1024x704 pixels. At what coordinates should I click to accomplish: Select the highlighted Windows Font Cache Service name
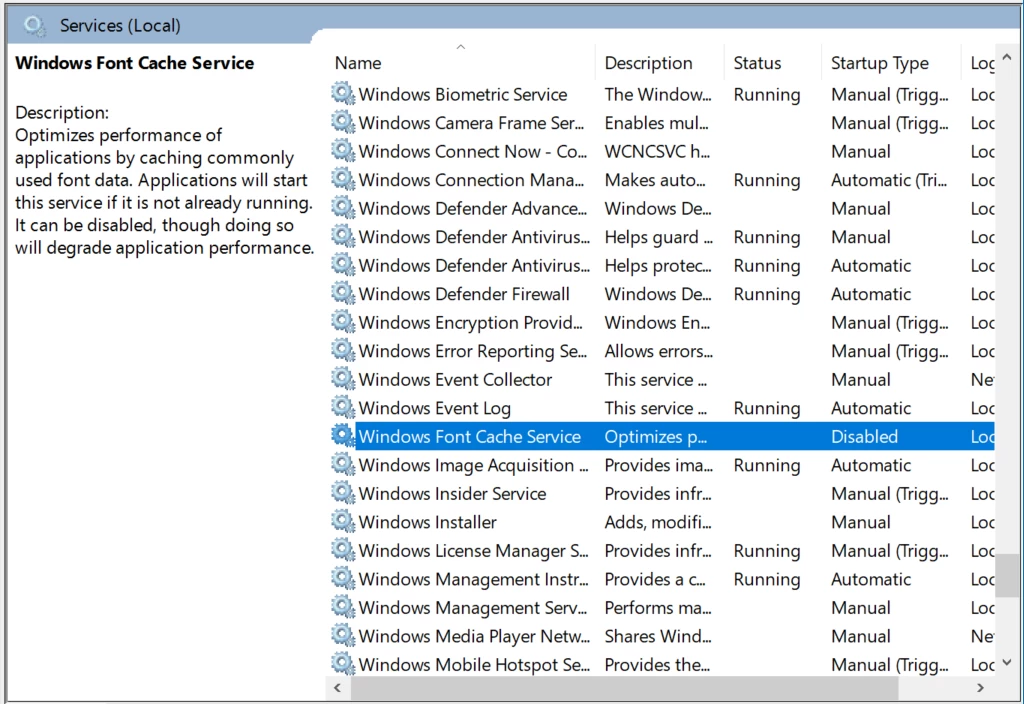pyautogui.click(x=470, y=436)
